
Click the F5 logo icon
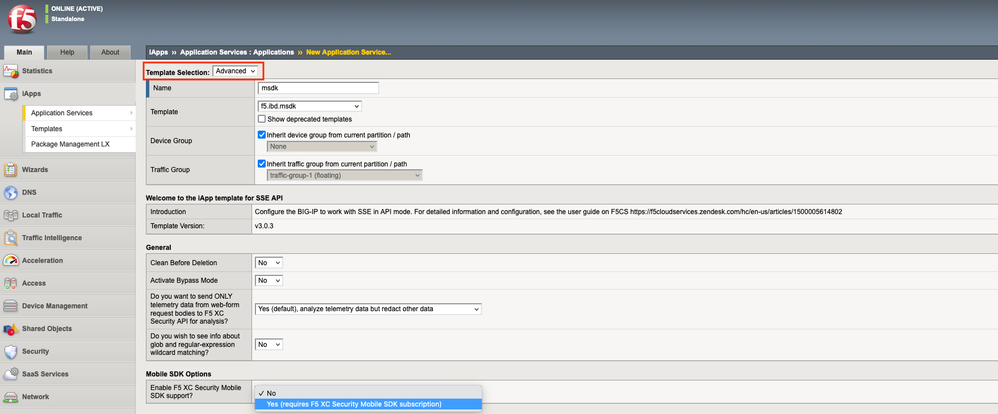point(22,20)
